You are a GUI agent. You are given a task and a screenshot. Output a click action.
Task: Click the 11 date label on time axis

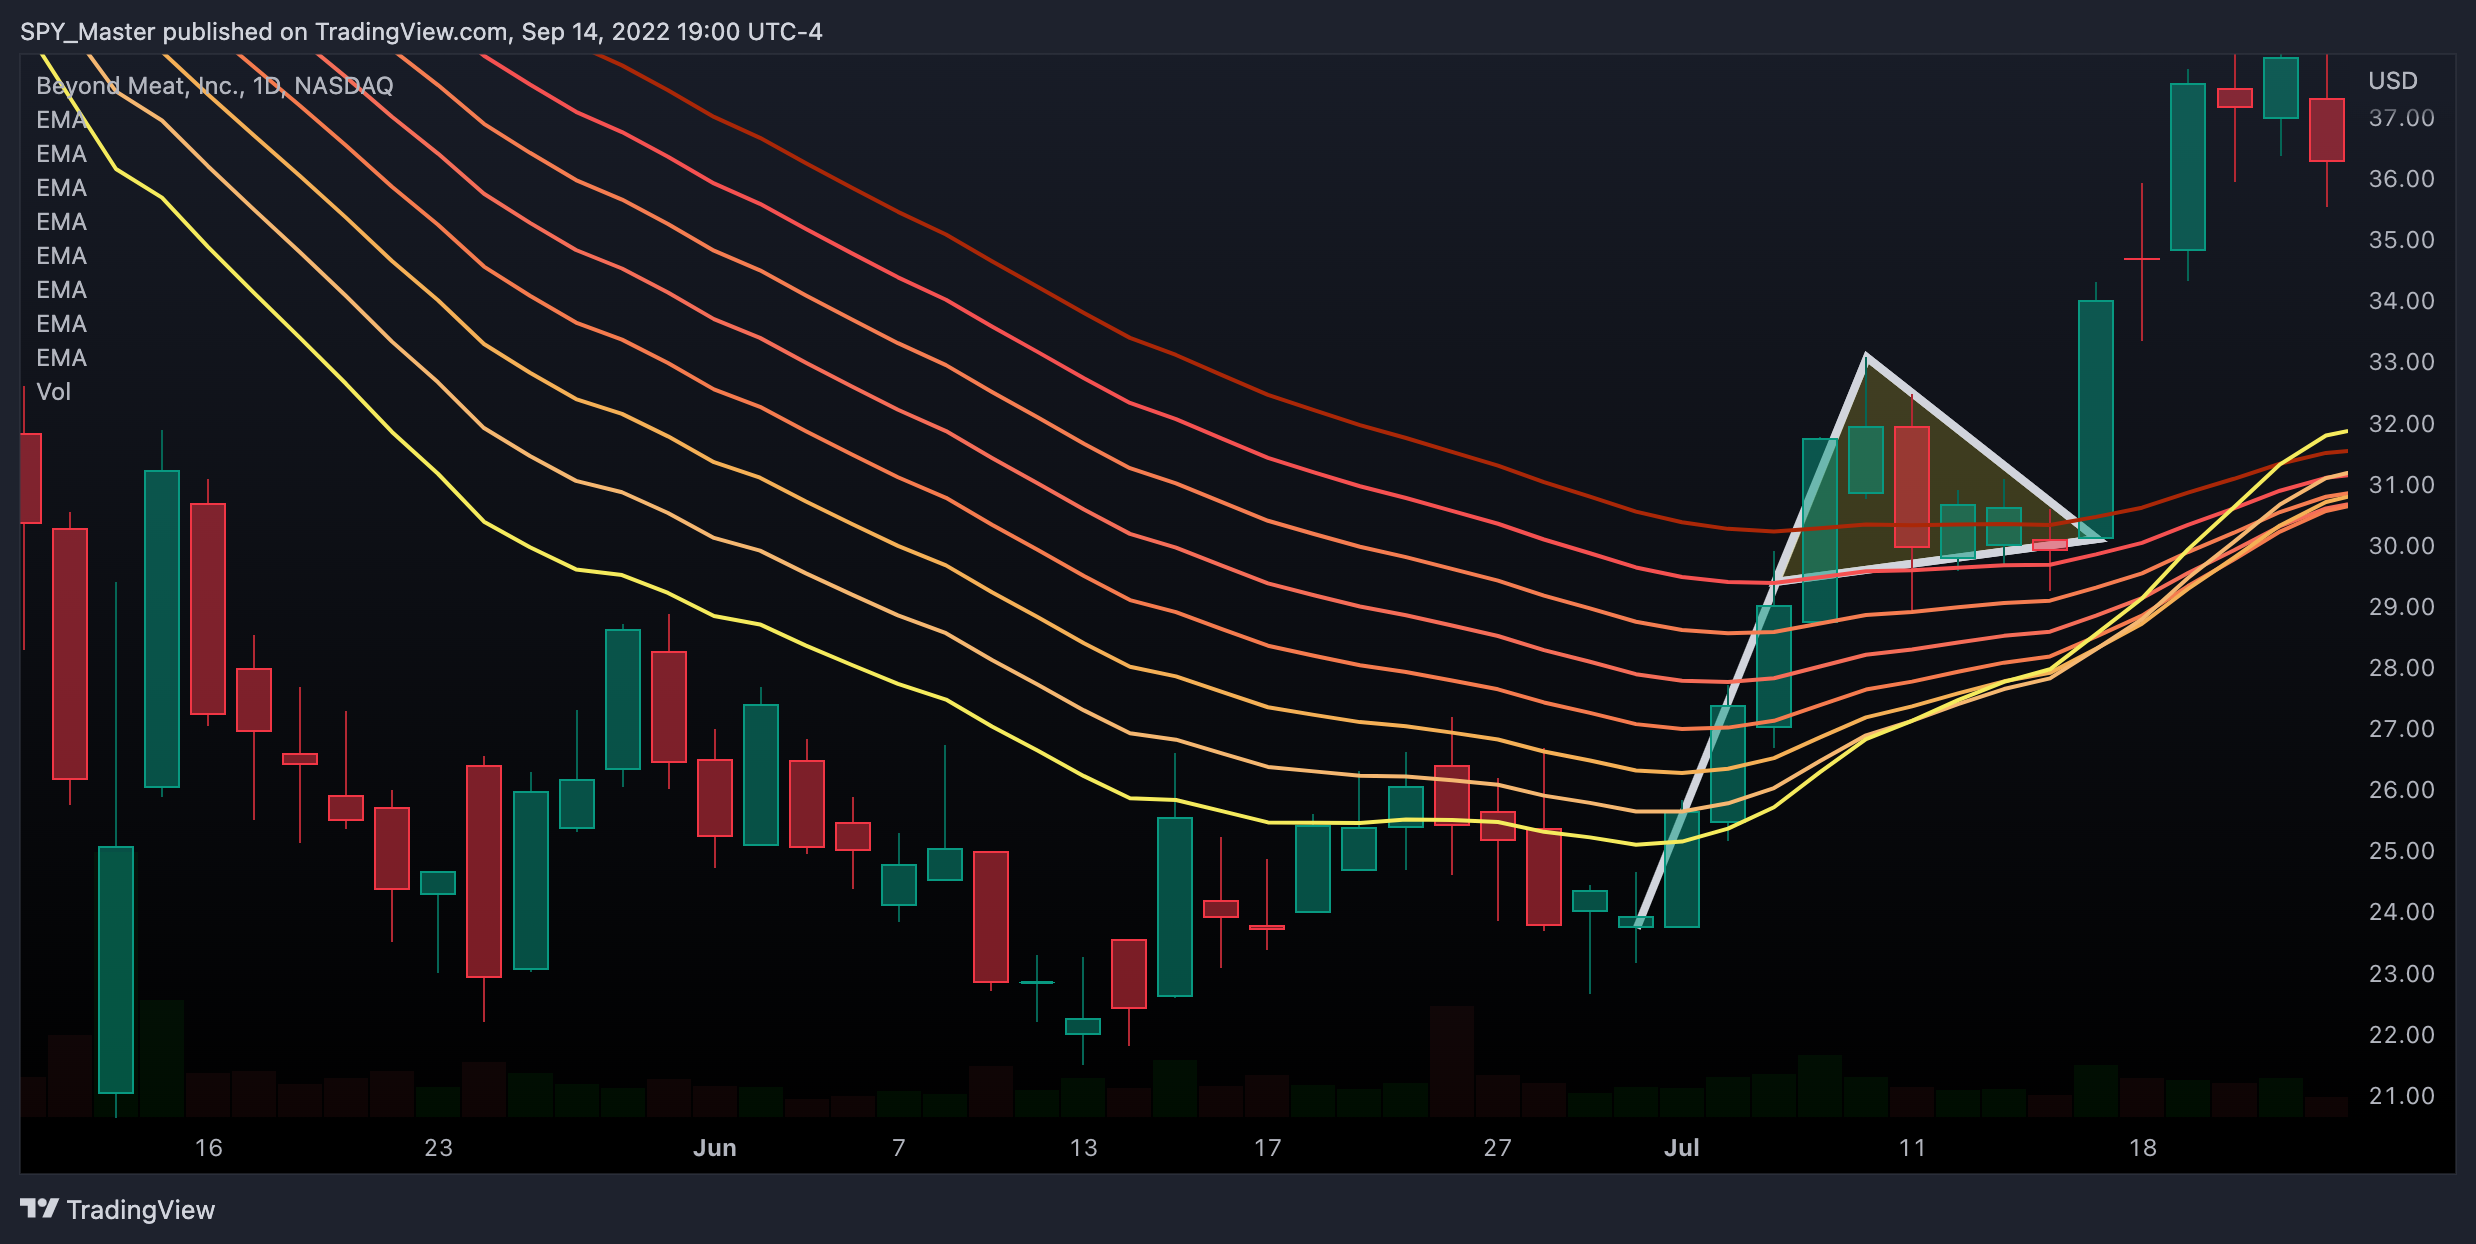[1912, 1148]
